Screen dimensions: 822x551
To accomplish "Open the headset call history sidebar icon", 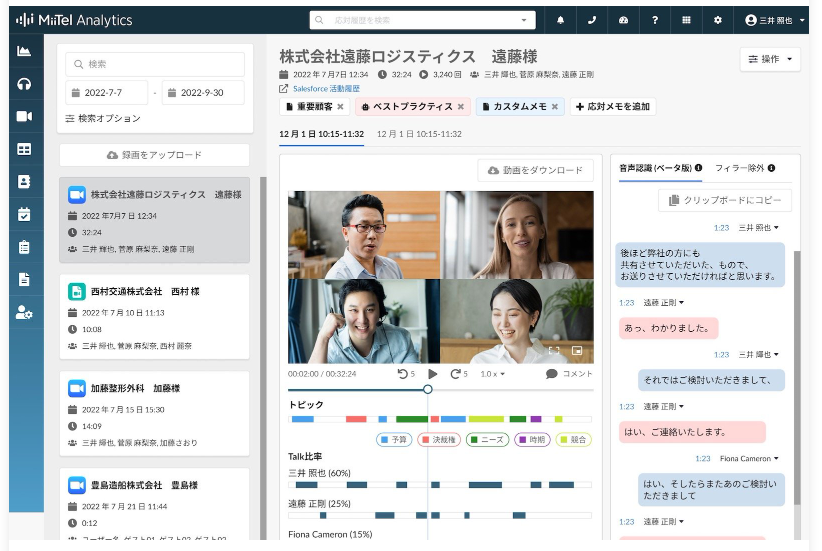I will (x=24, y=84).
